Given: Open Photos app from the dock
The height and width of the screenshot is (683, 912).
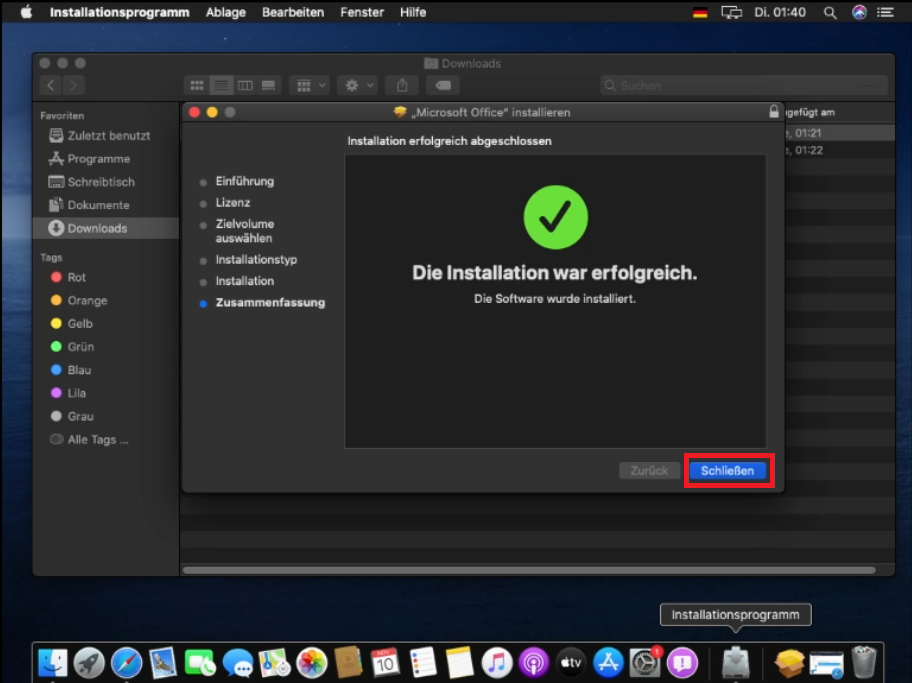Looking at the screenshot, I should point(312,662).
